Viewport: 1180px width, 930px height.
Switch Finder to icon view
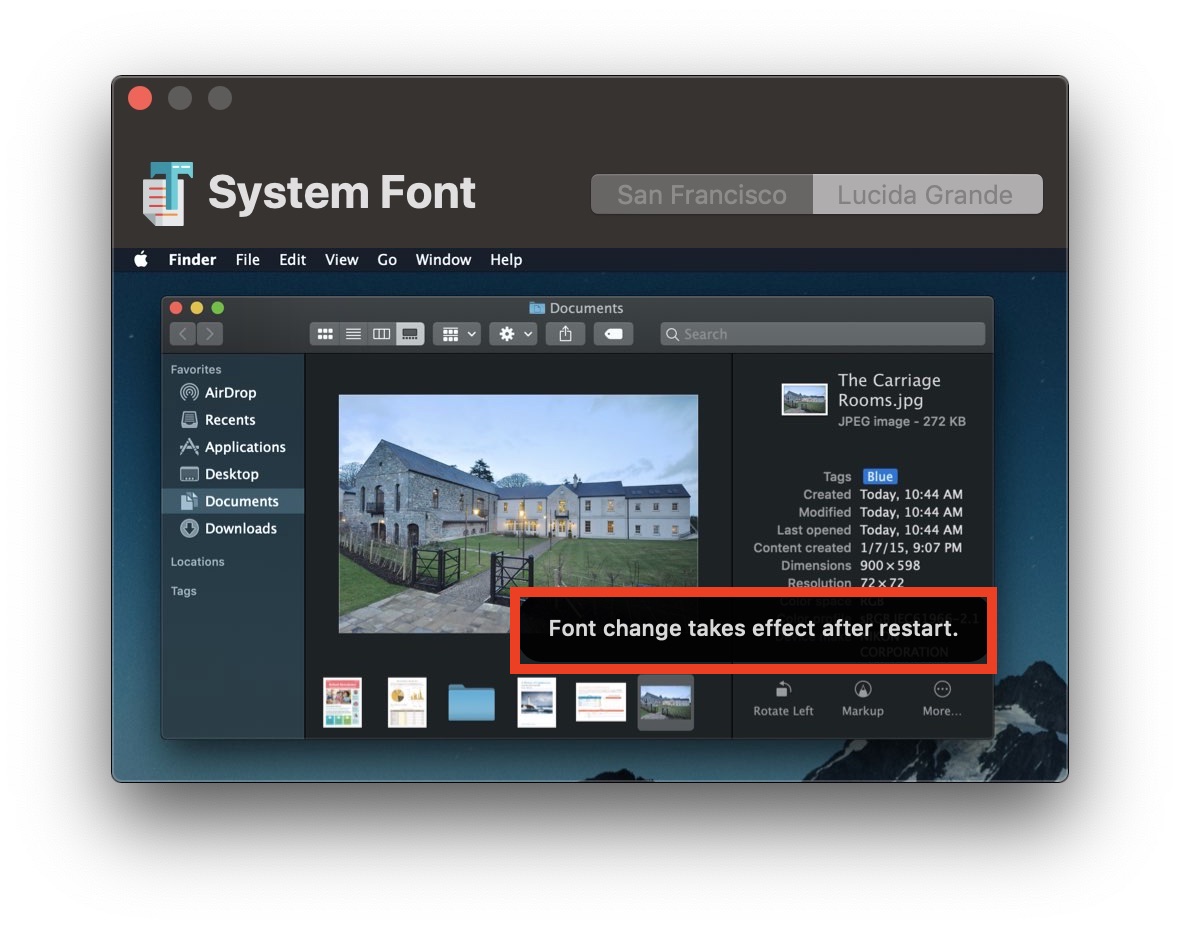[x=325, y=334]
